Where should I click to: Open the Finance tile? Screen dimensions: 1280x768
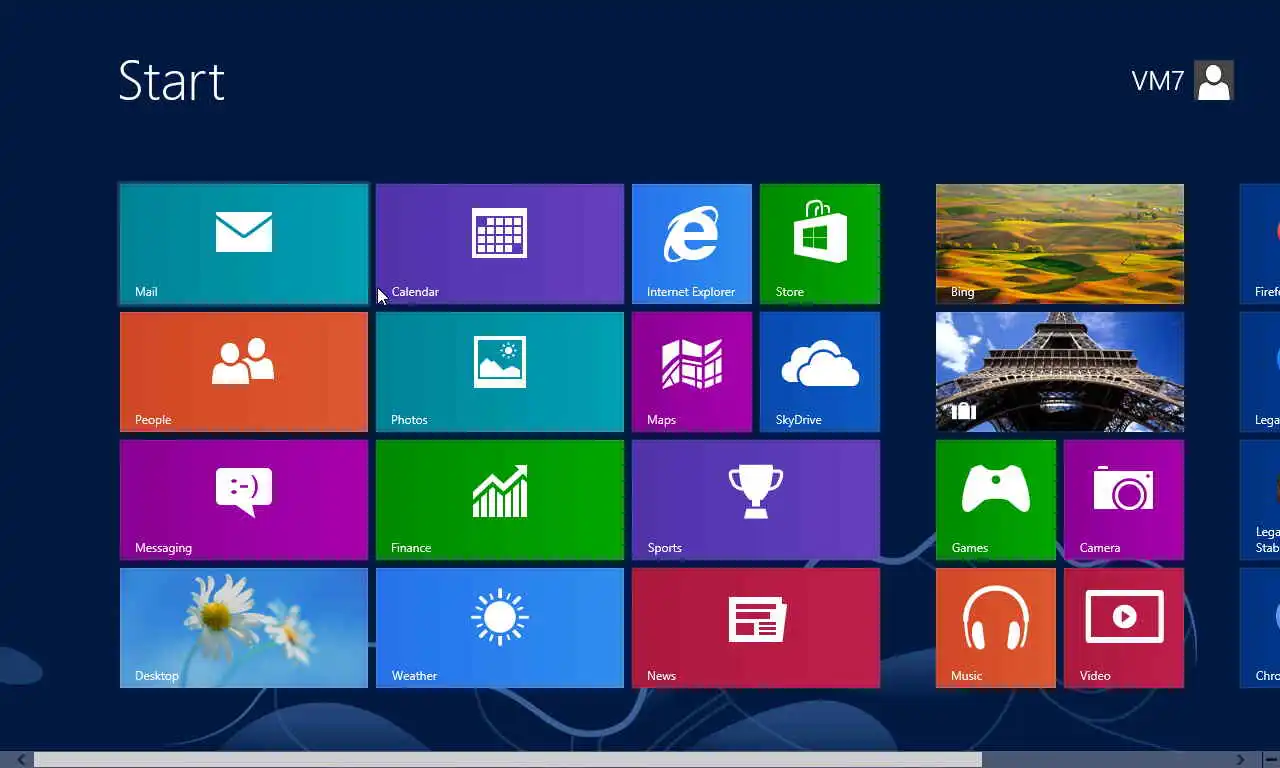(500, 500)
